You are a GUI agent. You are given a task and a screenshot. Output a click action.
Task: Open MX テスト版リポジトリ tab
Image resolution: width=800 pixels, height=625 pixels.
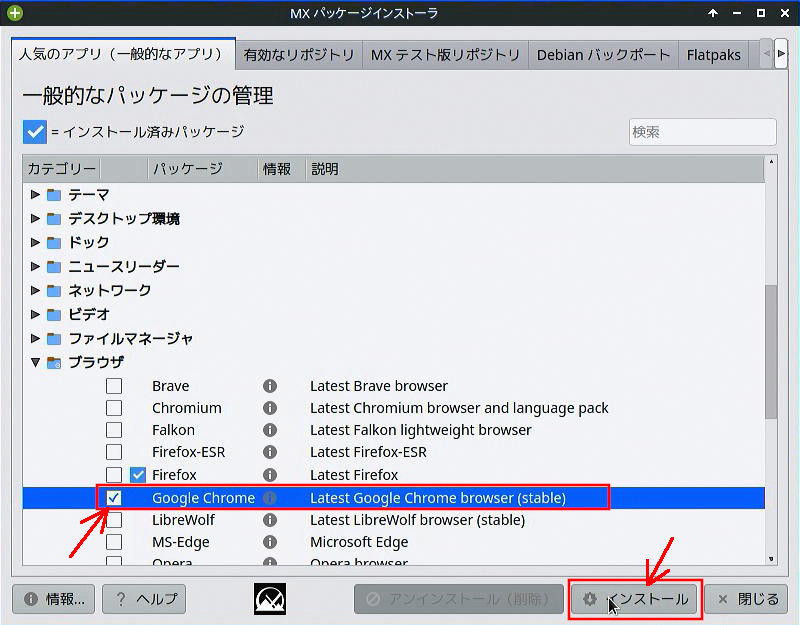click(x=445, y=55)
